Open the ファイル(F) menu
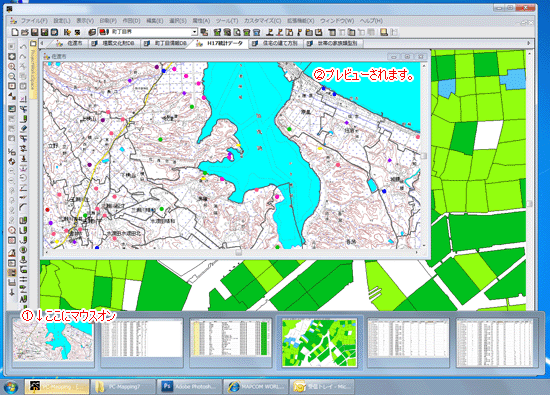 pos(34,21)
